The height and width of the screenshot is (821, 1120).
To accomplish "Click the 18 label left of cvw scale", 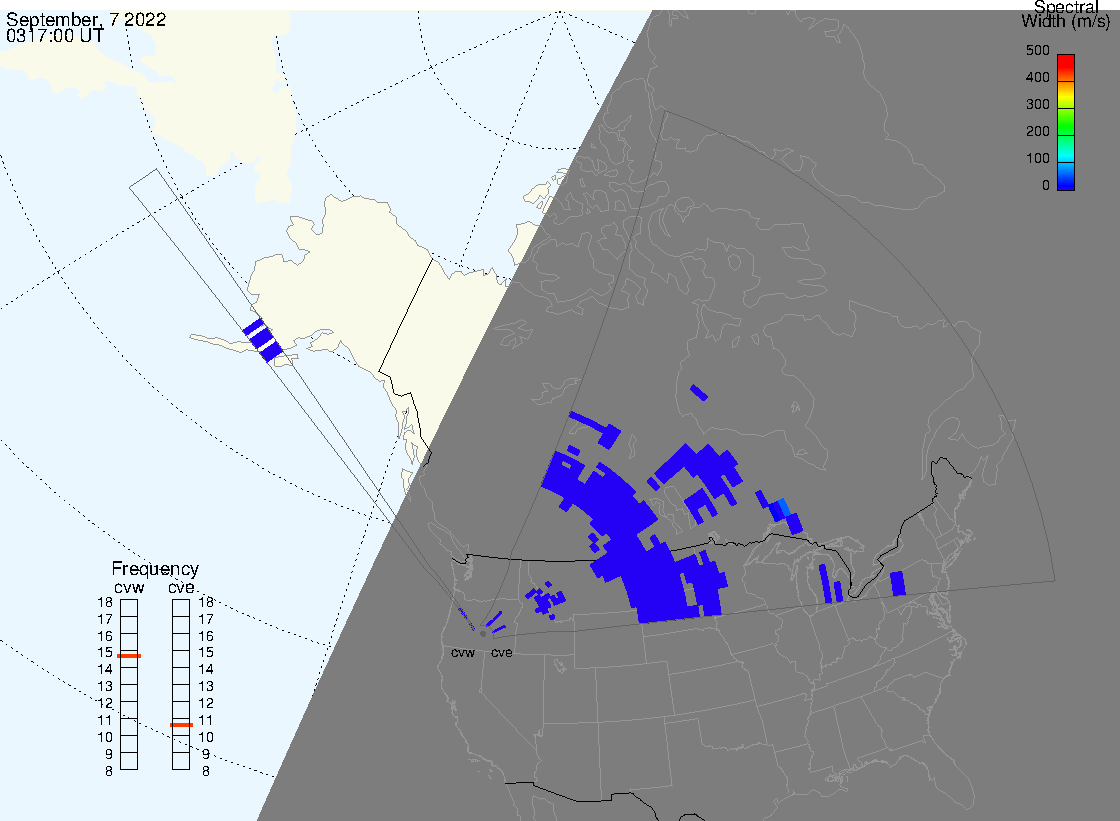I will tap(105, 602).
